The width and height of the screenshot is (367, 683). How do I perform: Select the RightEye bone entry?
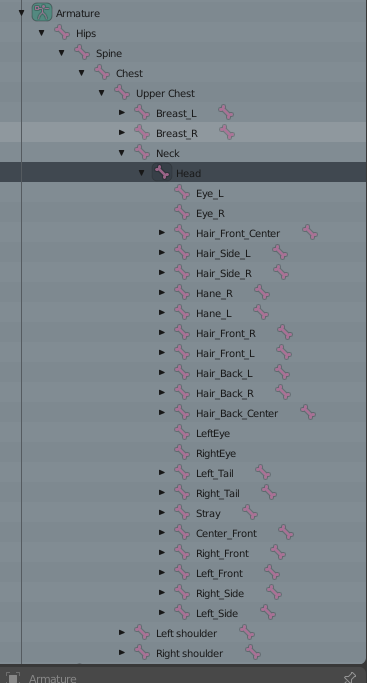[216, 453]
